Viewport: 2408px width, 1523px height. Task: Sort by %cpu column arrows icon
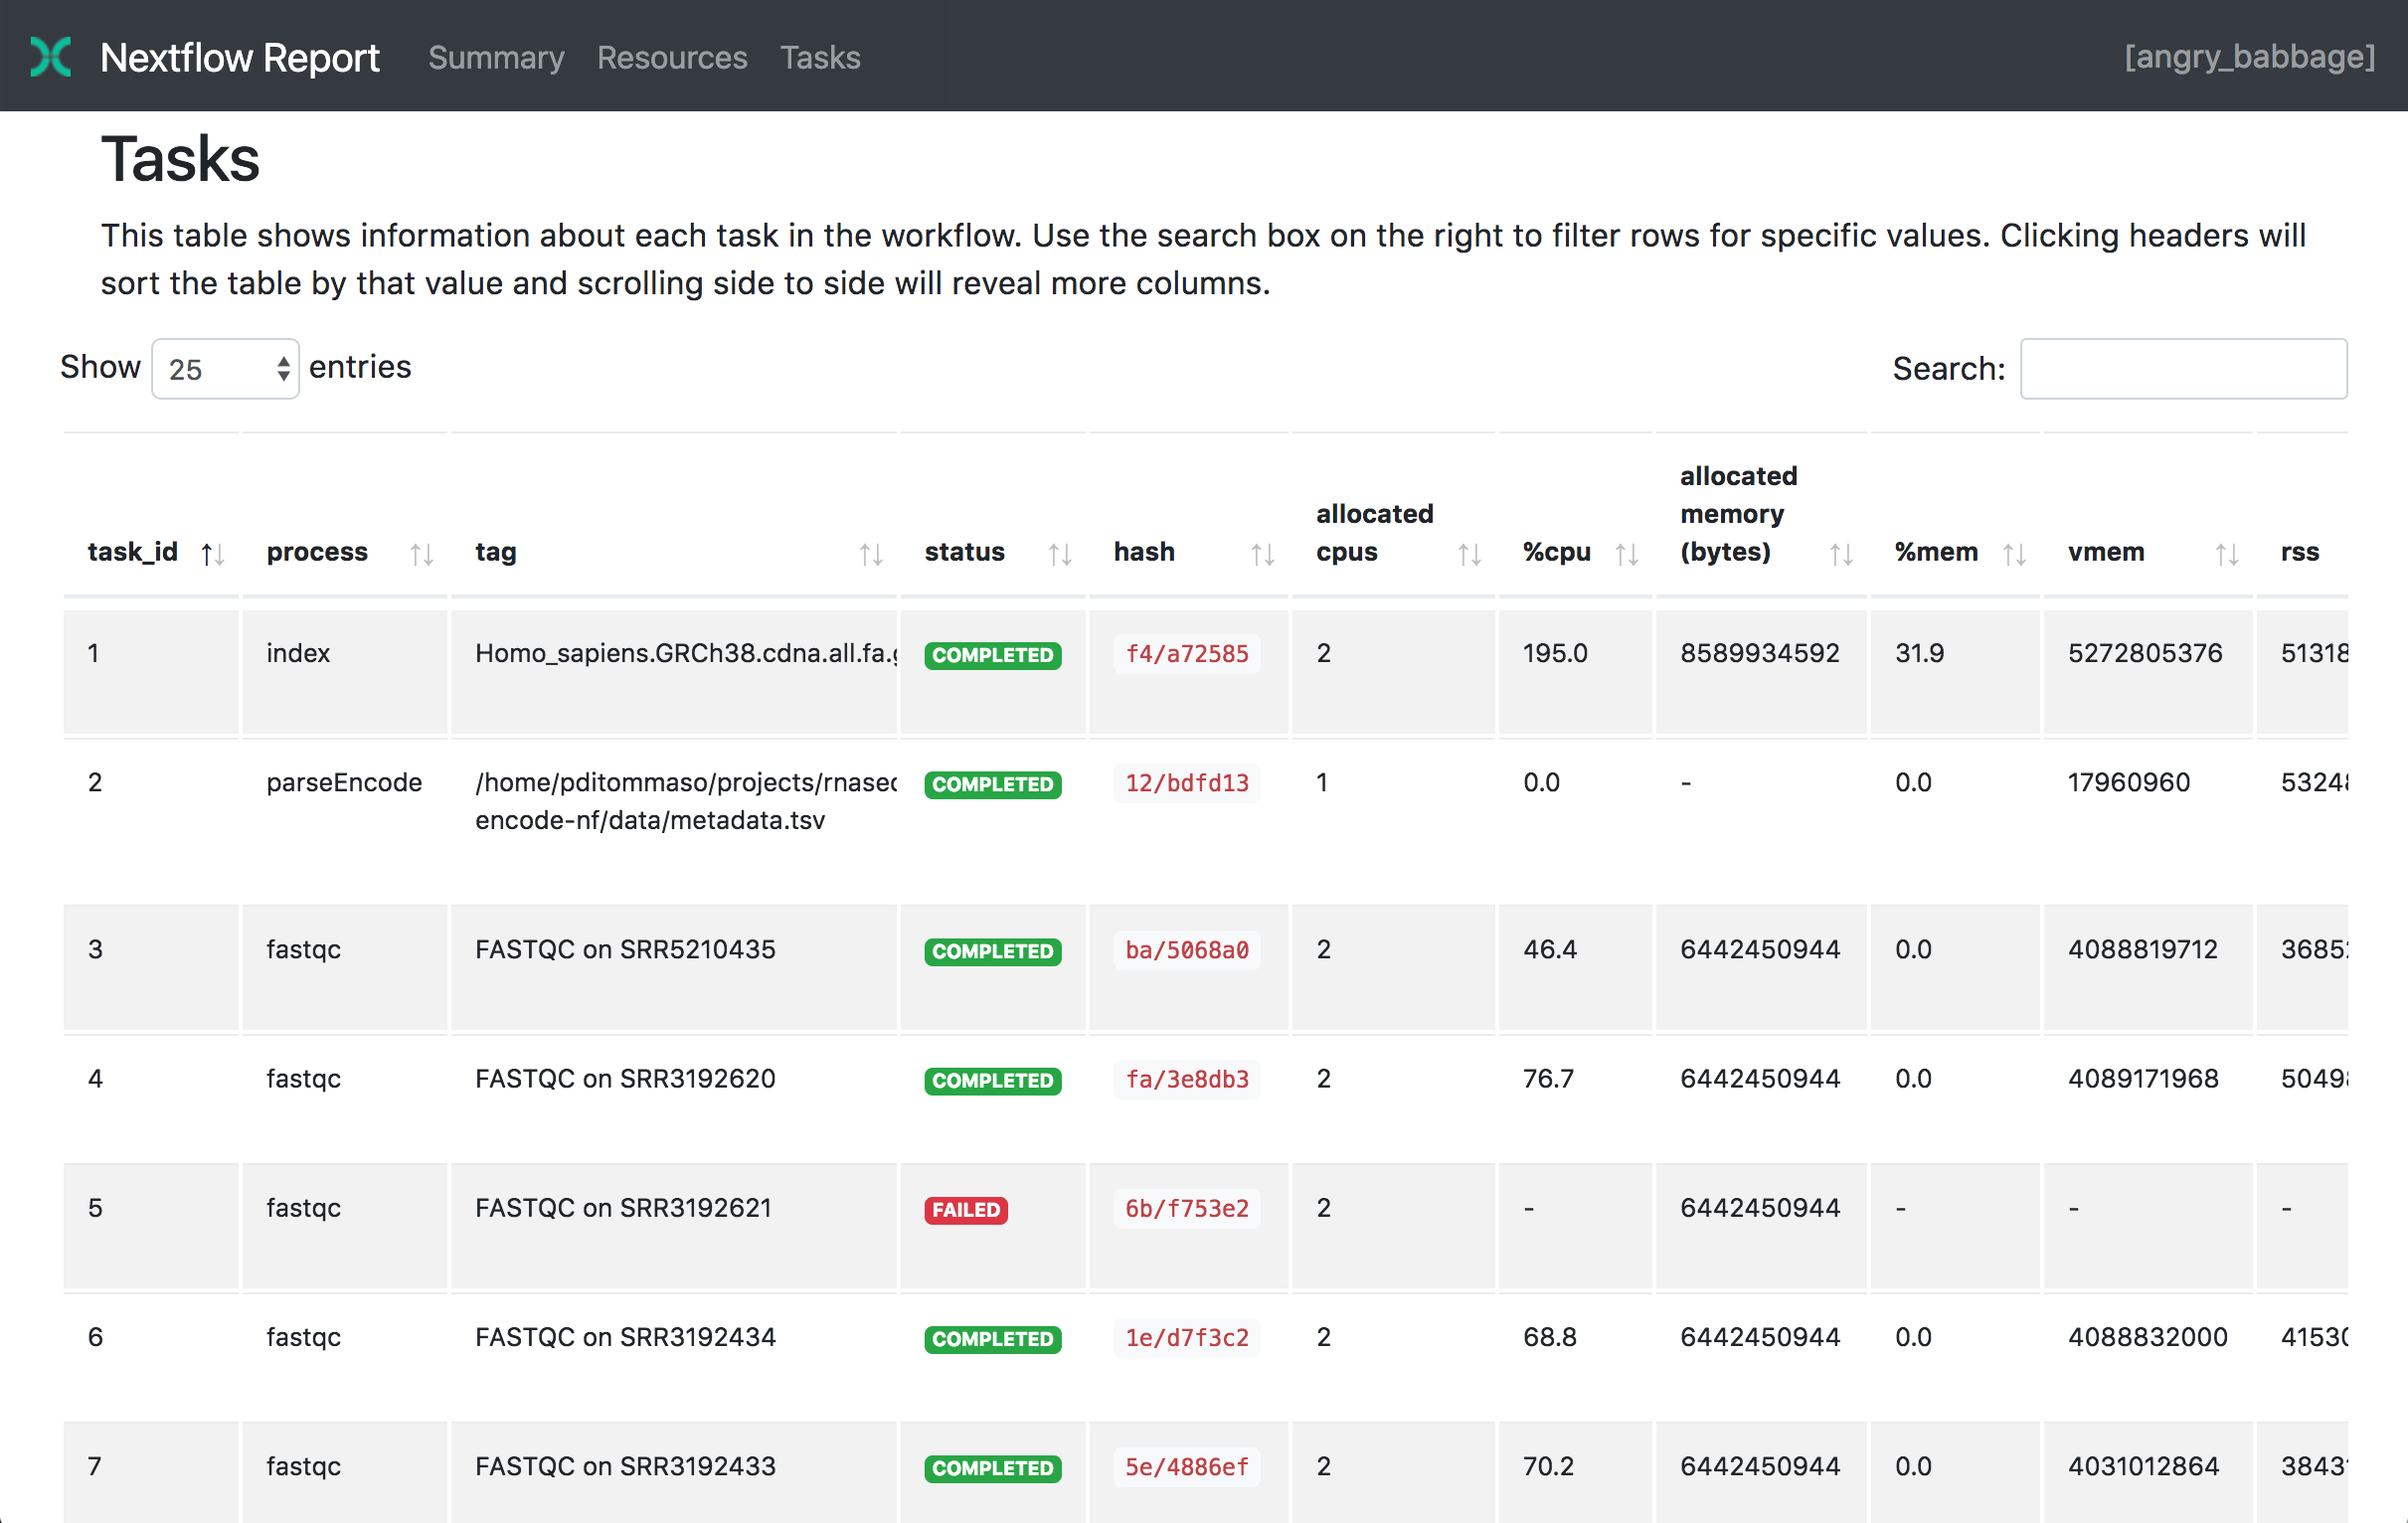(x=1627, y=554)
